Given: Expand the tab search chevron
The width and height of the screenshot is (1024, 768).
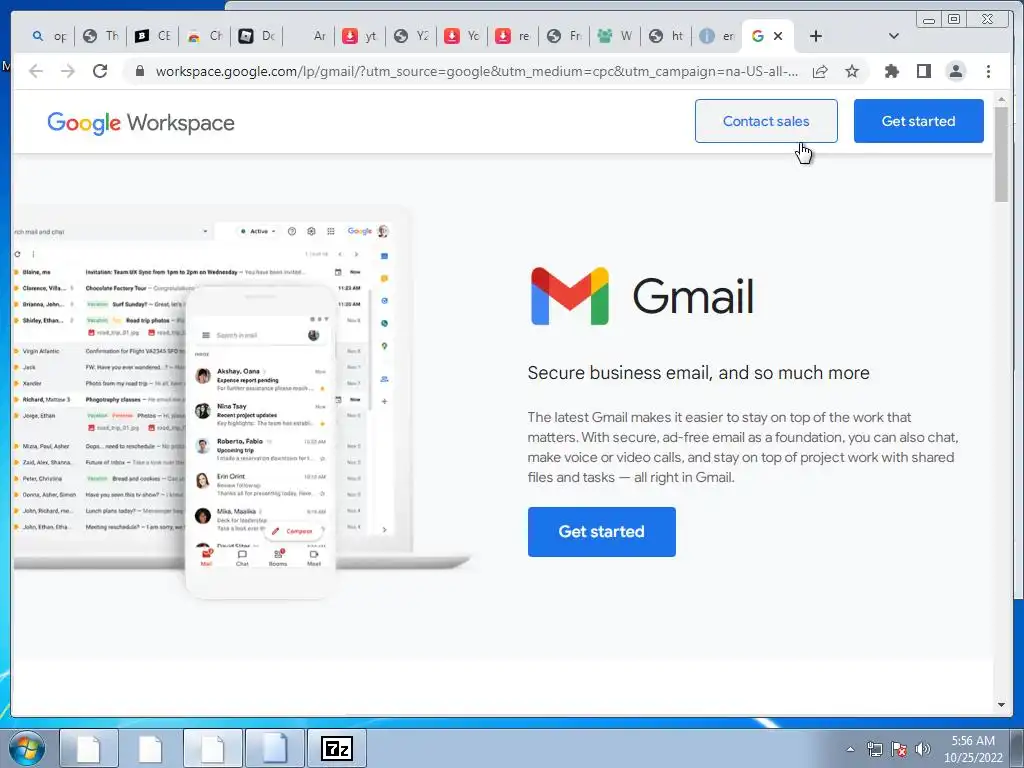Looking at the screenshot, I should (x=894, y=36).
